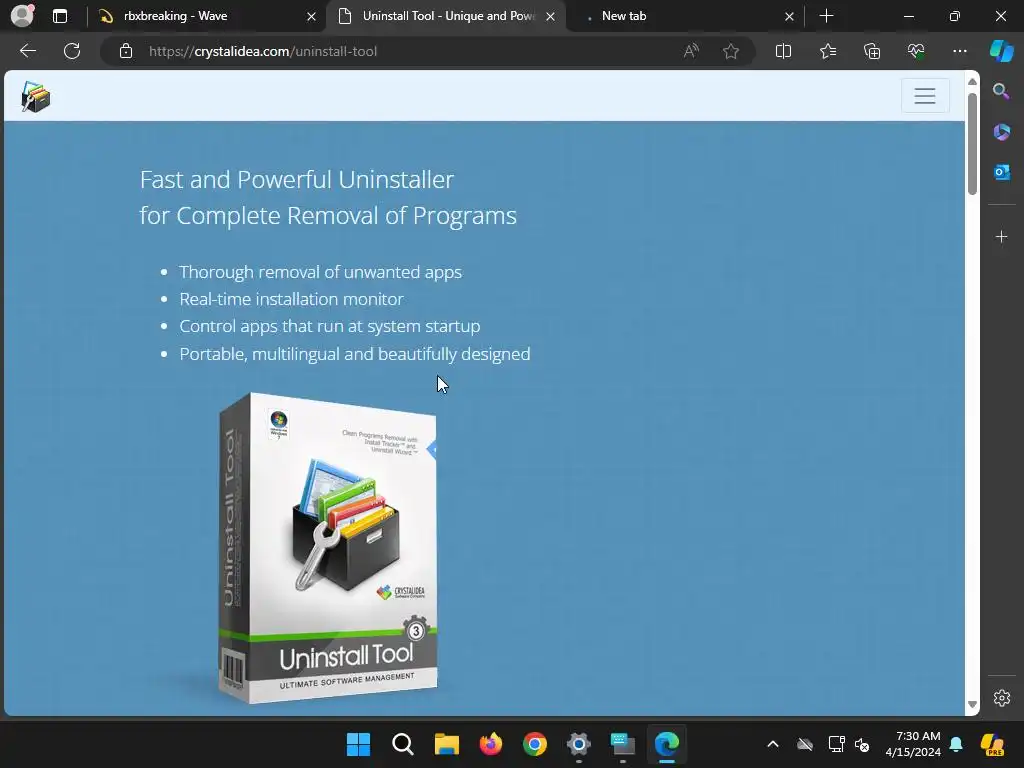View site information lock icon
The width and height of the screenshot is (1024, 768).
(126, 51)
